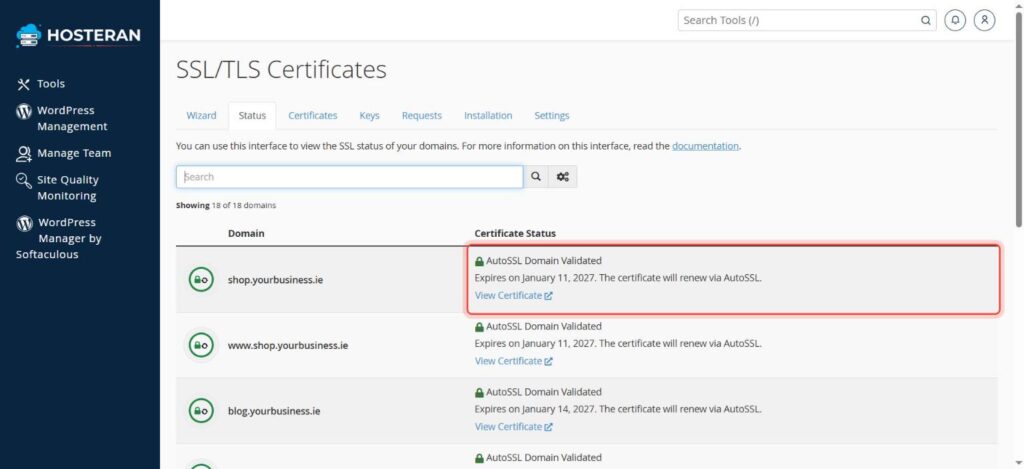
Task: Click the SSL/TLS Certificates heading
Action: pyautogui.click(x=281, y=69)
